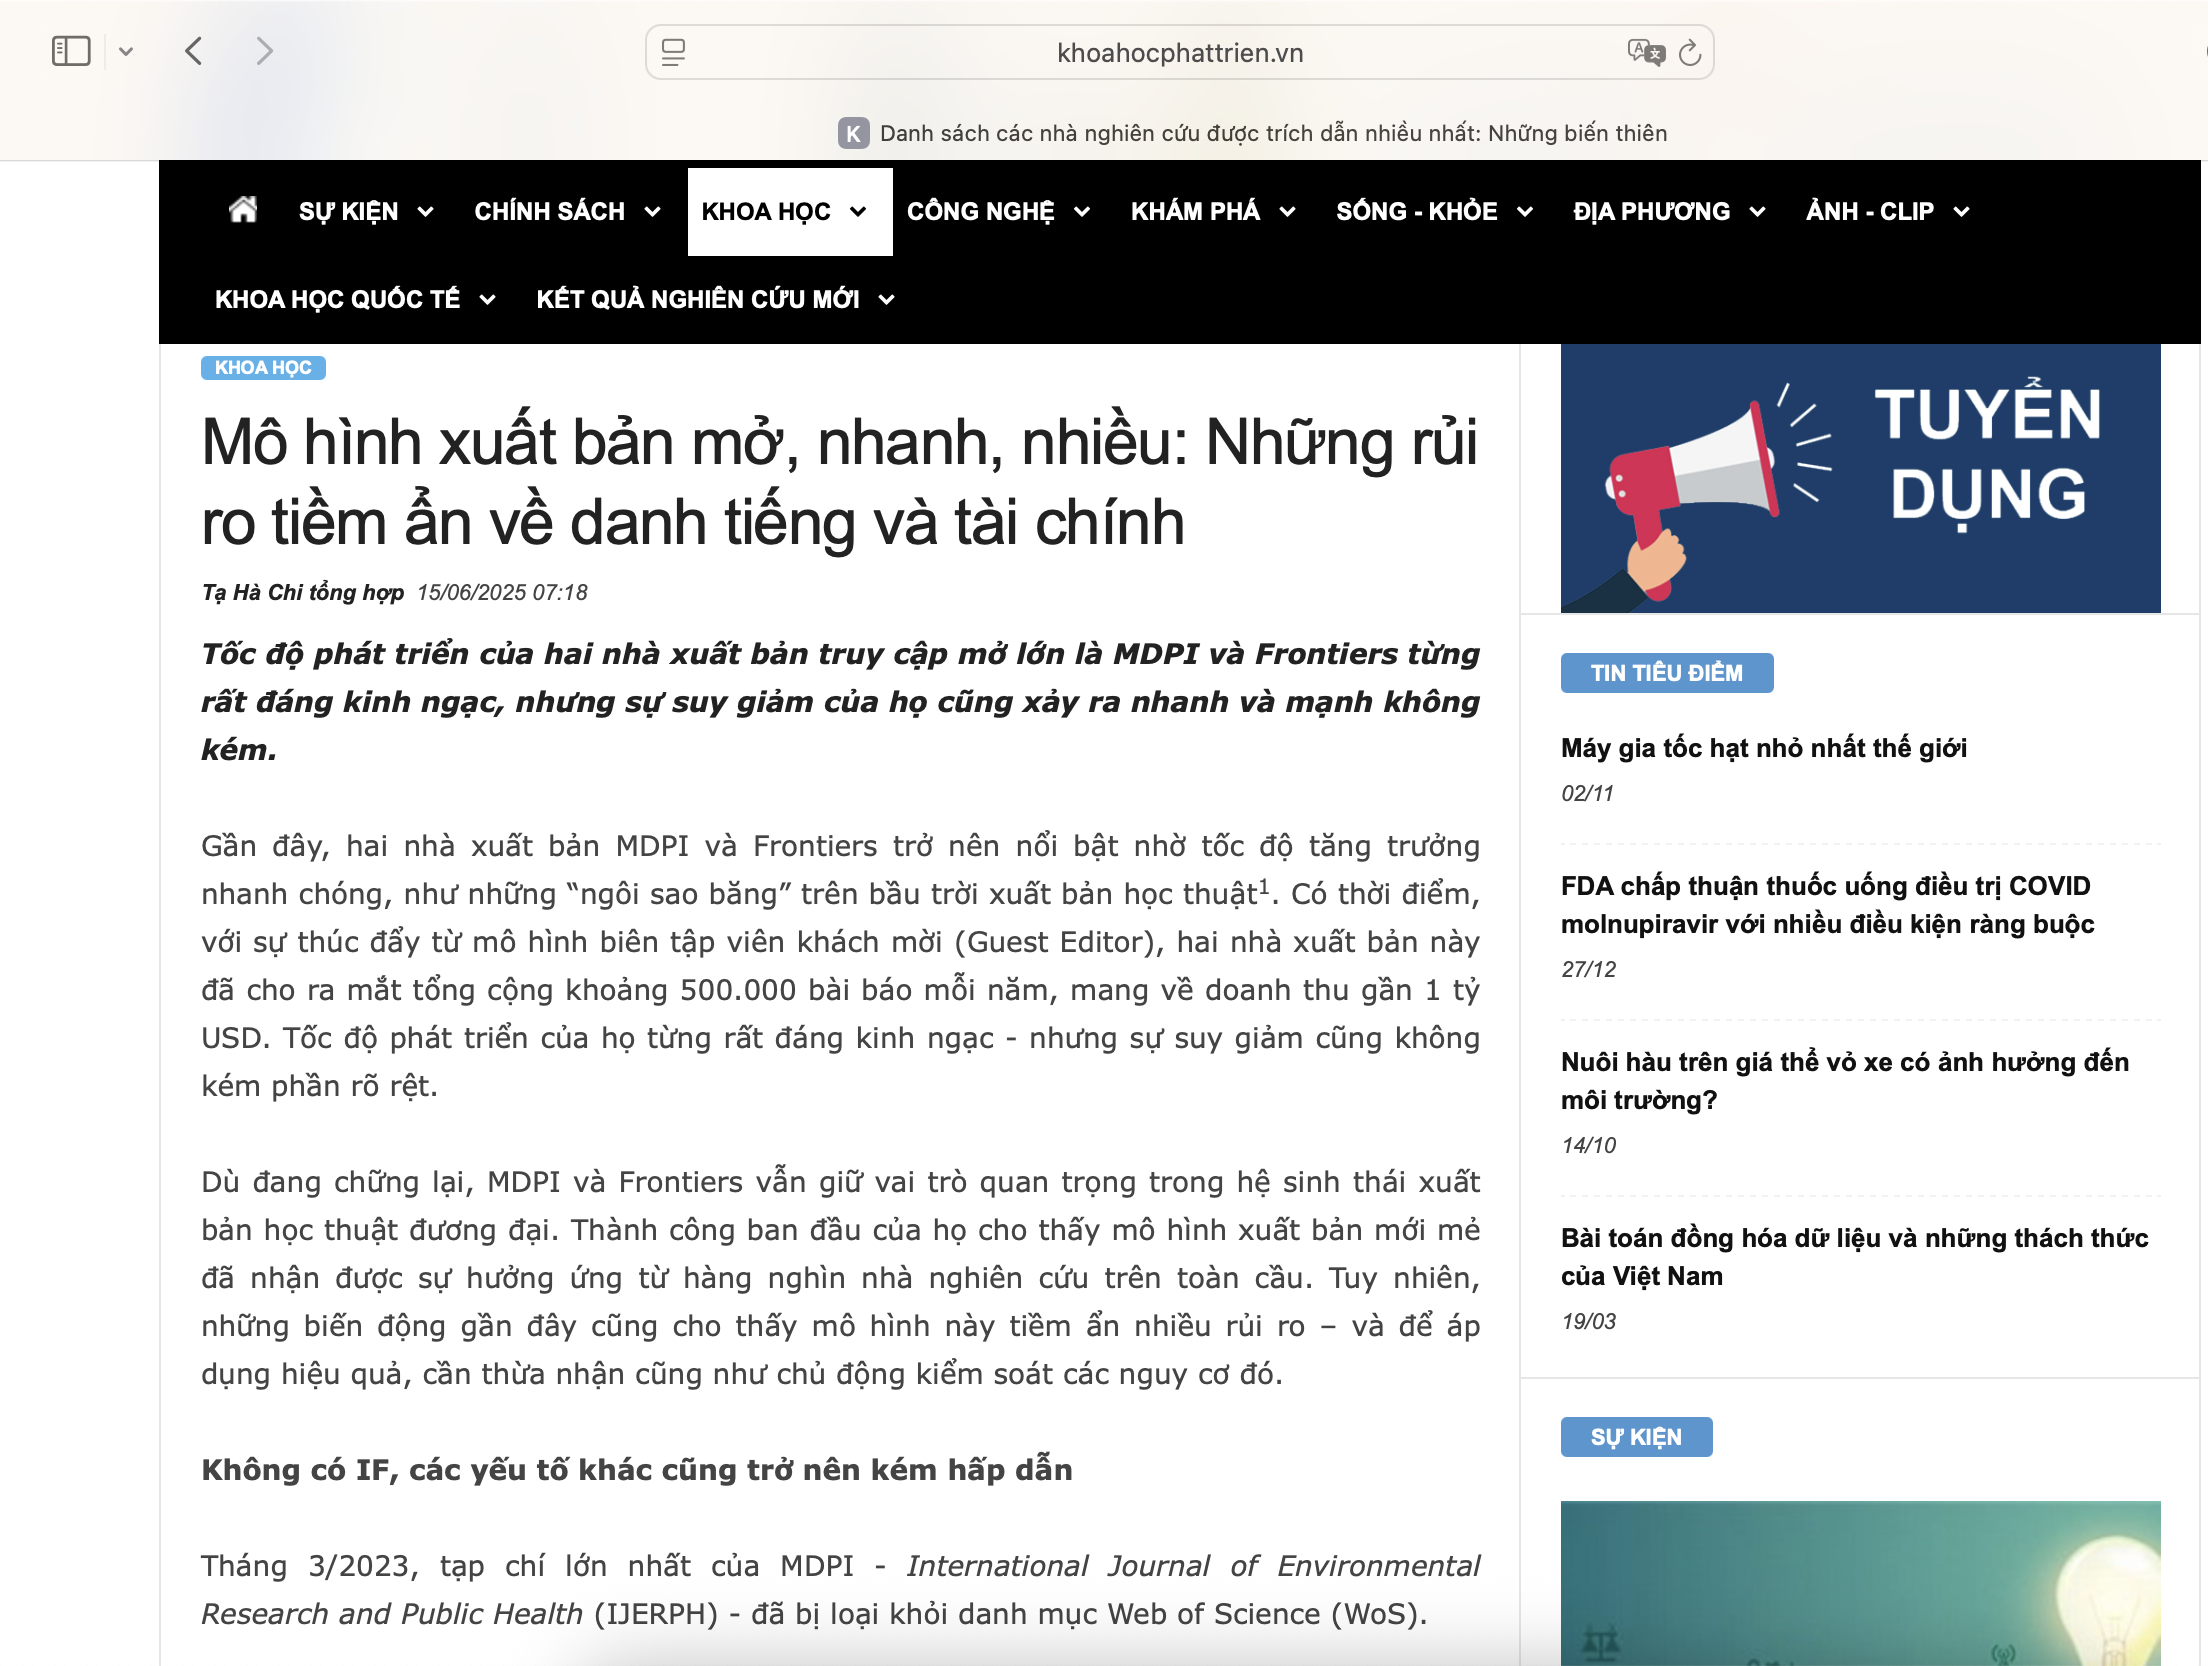Click the K favicon on the tab
The image size is (2208, 1666).
[x=853, y=133]
